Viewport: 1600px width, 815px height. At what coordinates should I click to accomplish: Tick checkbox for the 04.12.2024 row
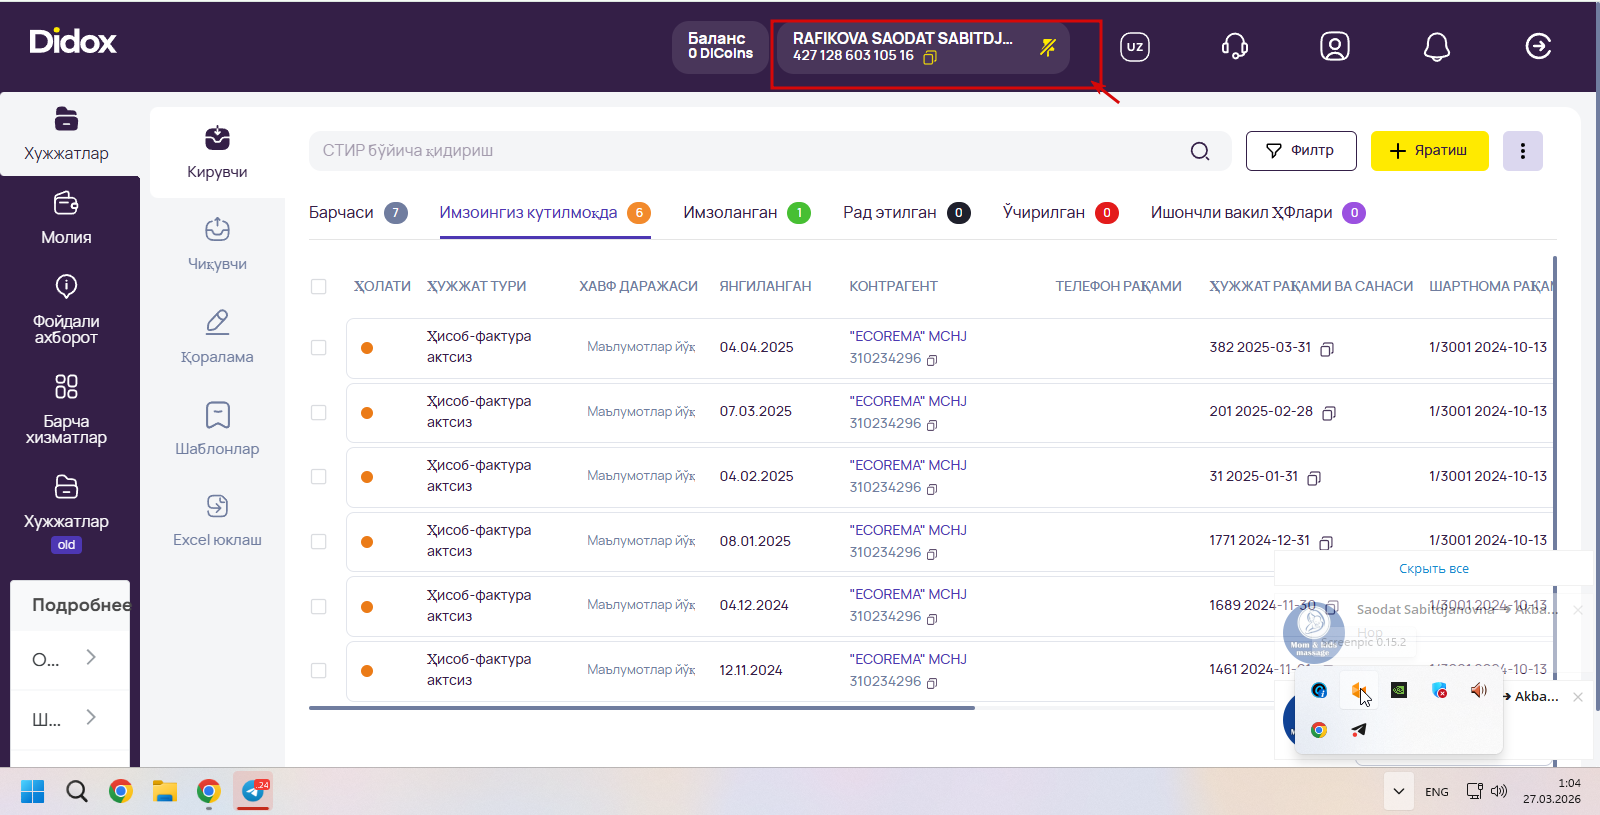point(319,606)
